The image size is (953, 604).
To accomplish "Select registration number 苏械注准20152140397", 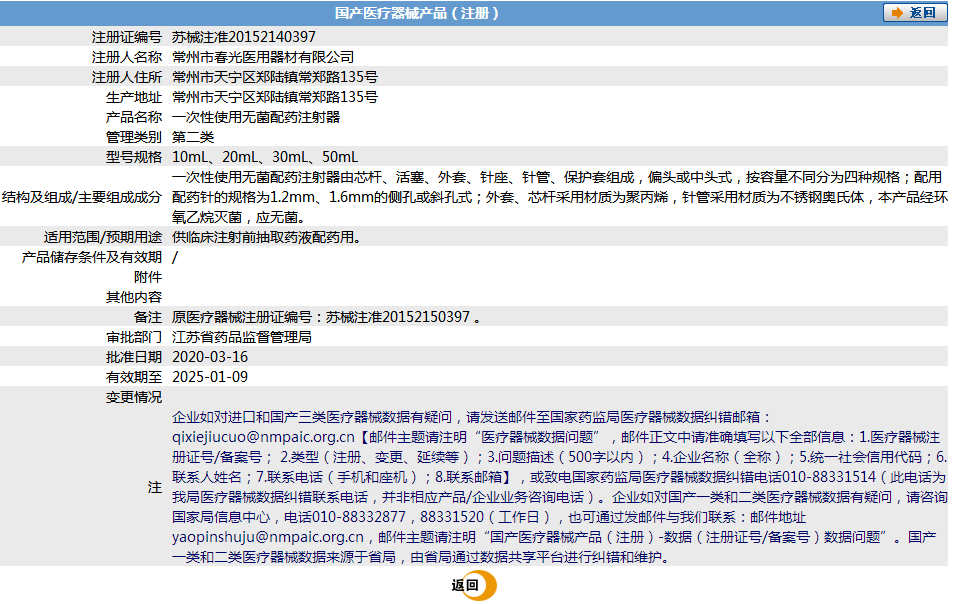I will [x=244, y=37].
